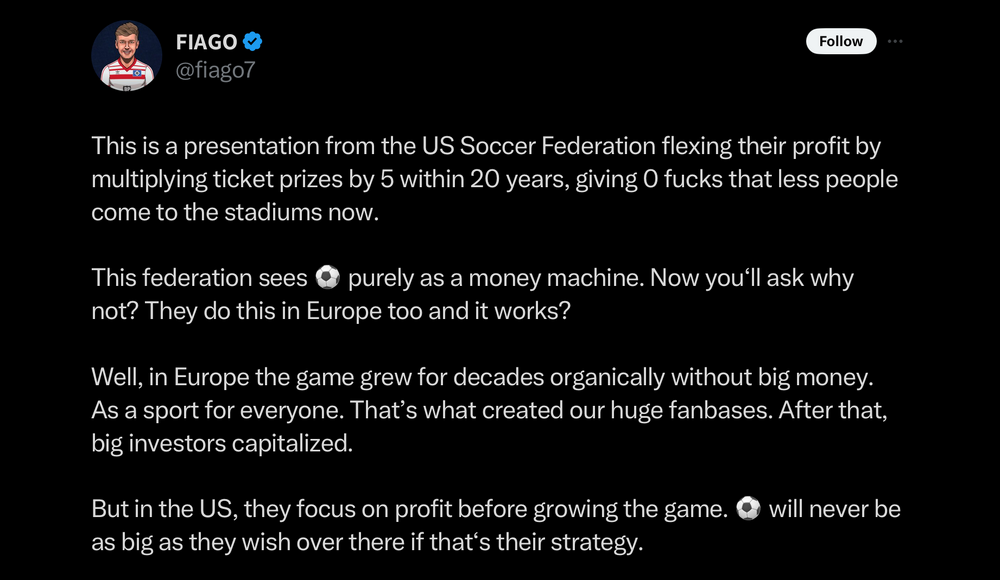Image resolution: width=1000 pixels, height=580 pixels.
Task: Click the soccer ball emoji after "federation sees"
Action: click(x=327, y=277)
